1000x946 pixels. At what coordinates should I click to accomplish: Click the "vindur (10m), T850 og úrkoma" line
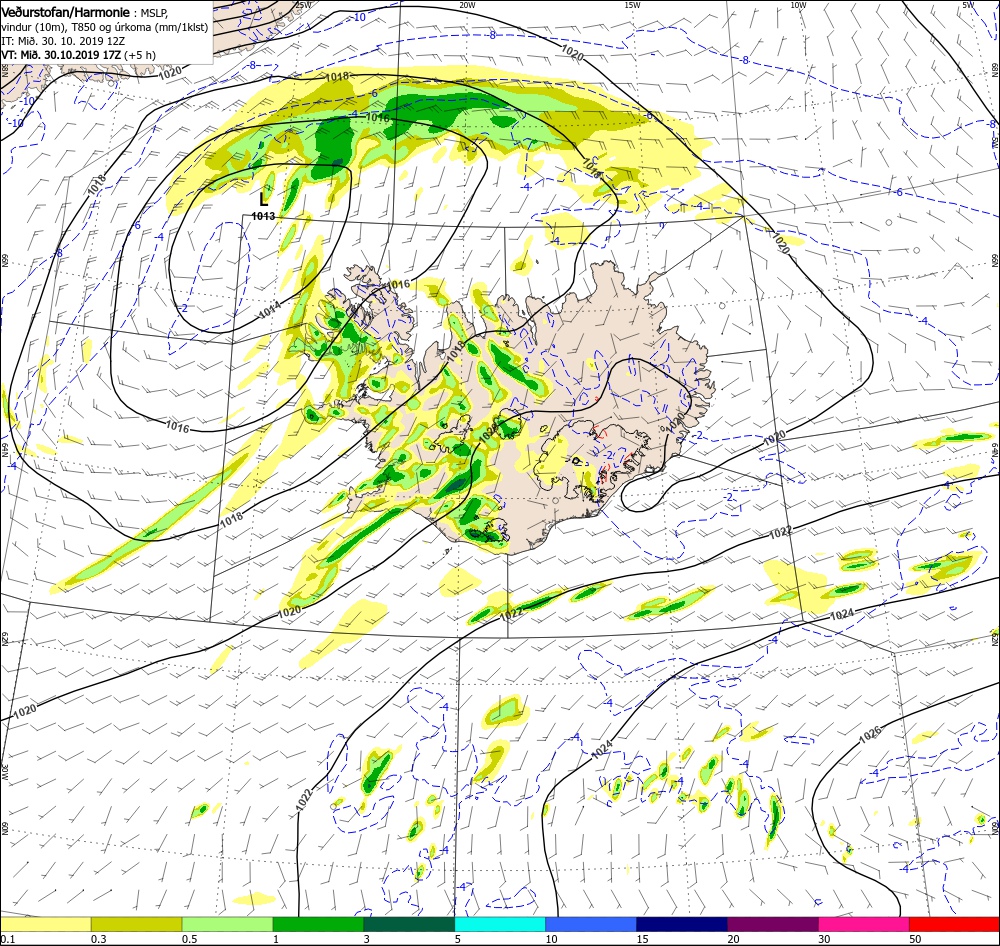click(105, 27)
